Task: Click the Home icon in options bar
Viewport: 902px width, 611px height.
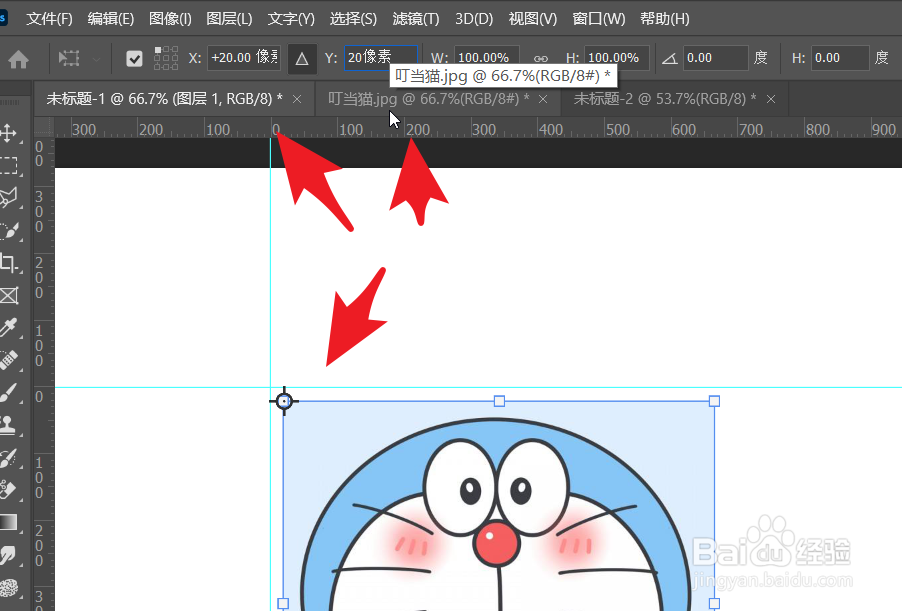Action: [18, 59]
